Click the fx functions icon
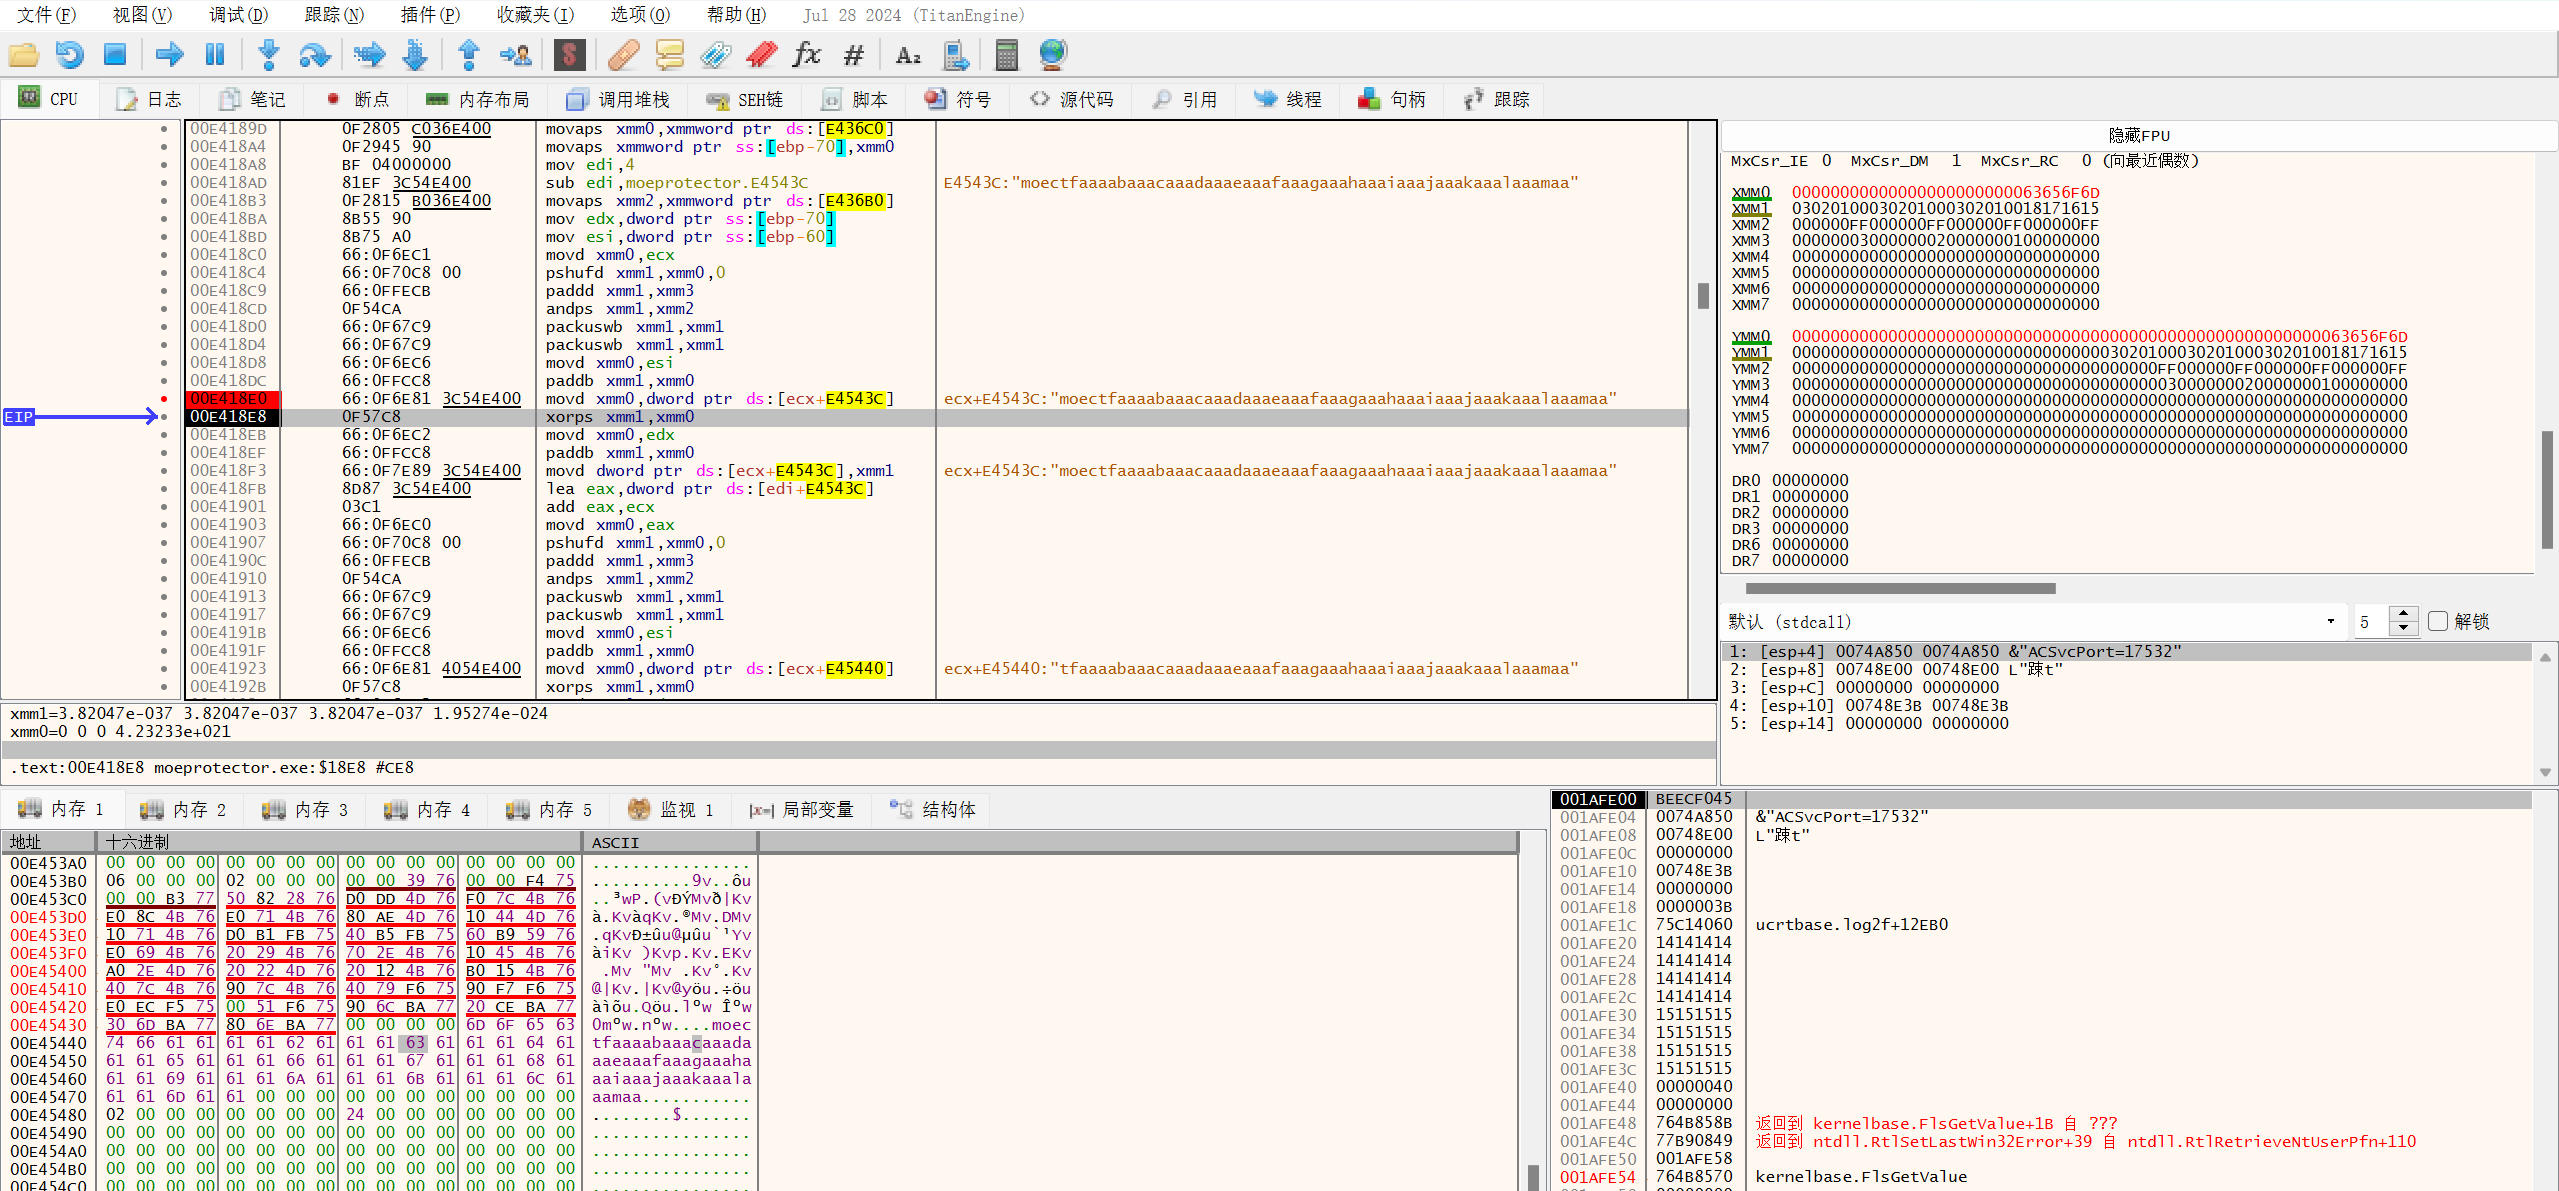The height and width of the screenshot is (1191, 2559). (806, 55)
